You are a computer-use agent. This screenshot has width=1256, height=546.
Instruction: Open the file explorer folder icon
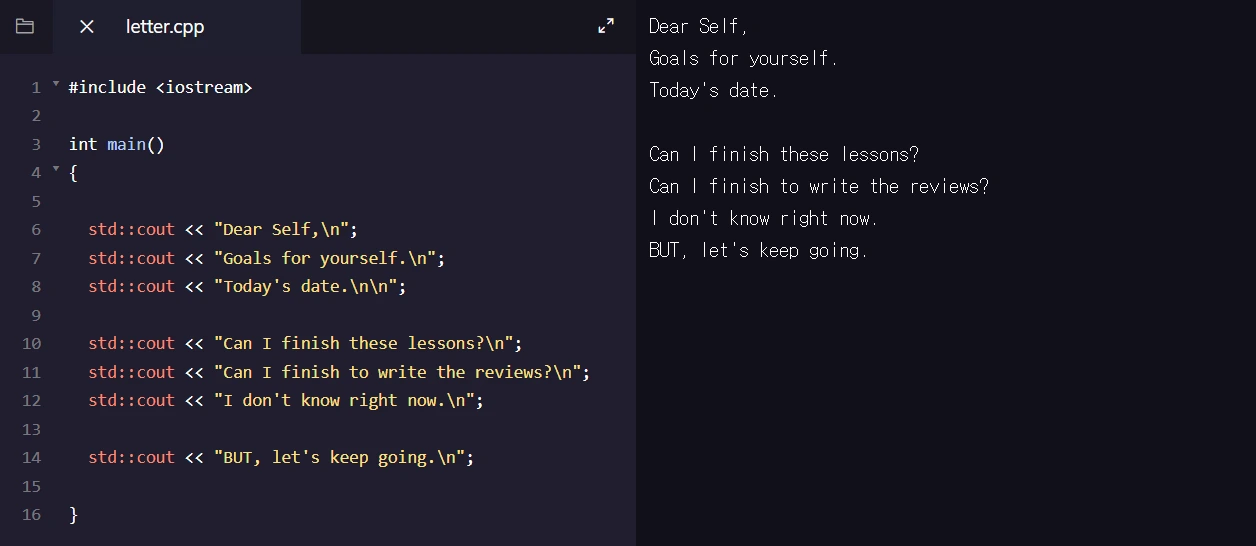[25, 27]
